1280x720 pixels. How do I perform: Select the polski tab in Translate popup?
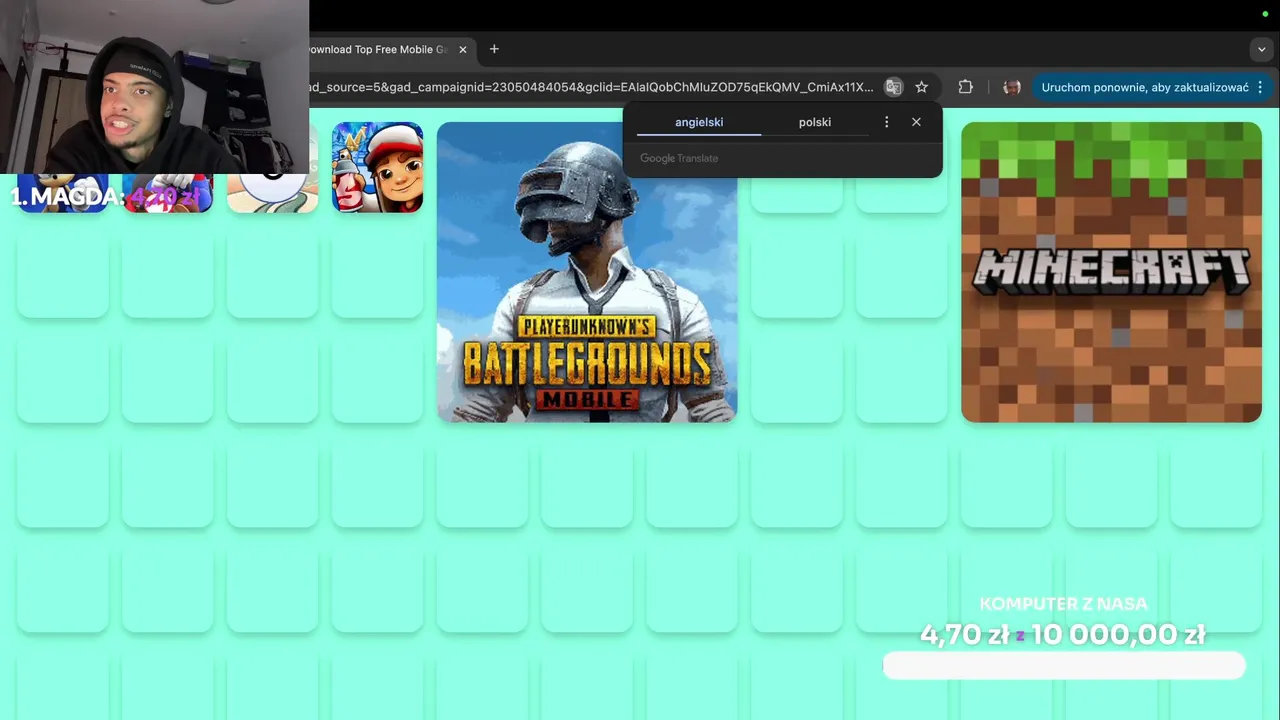coord(815,122)
